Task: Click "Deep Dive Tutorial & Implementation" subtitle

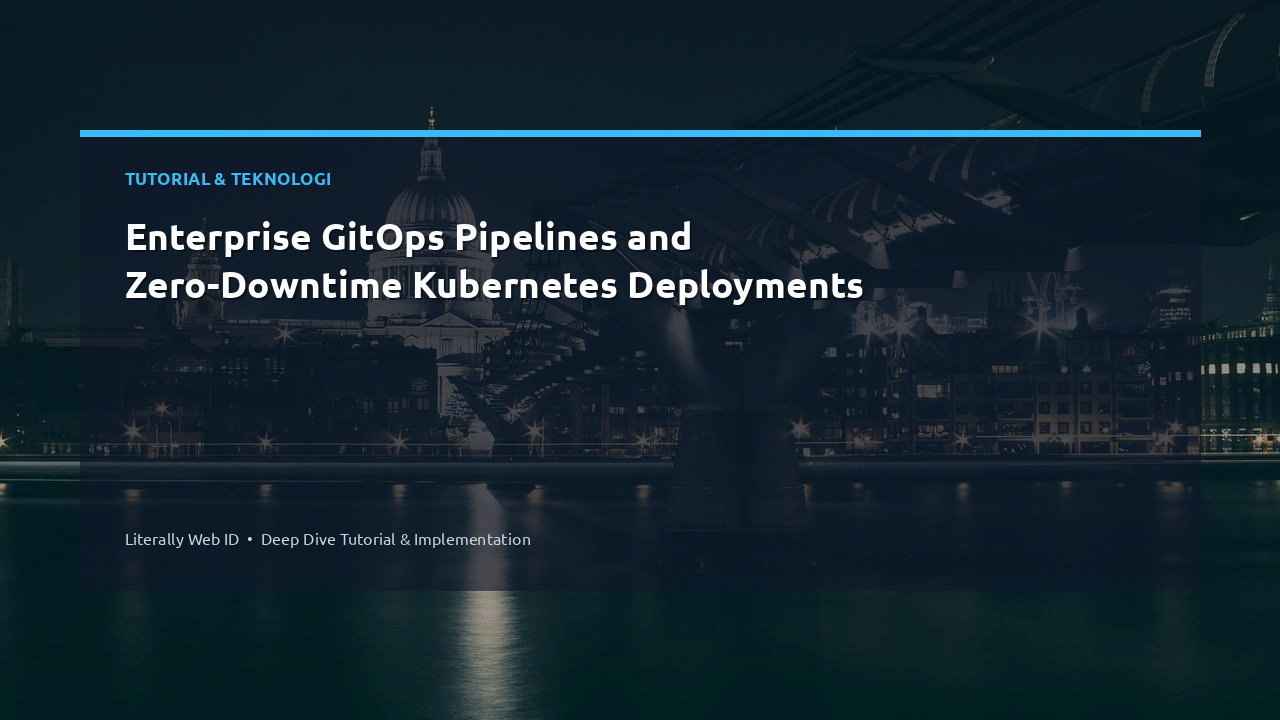Action: tap(396, 539)
